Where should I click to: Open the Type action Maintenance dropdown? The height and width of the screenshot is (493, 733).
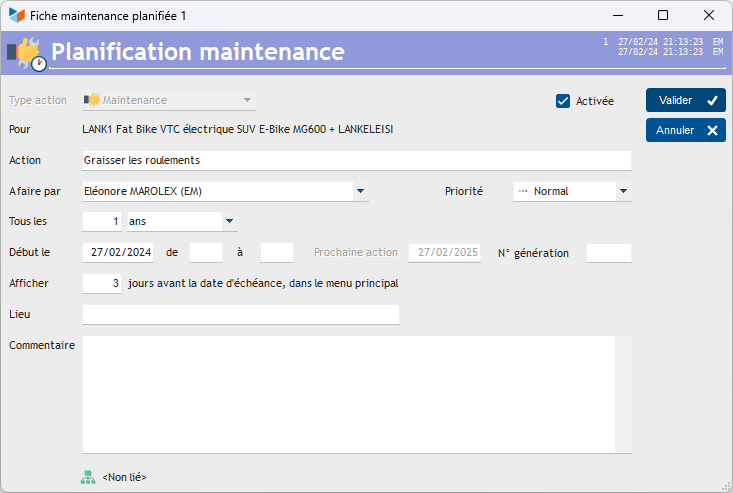click(247, 100)
